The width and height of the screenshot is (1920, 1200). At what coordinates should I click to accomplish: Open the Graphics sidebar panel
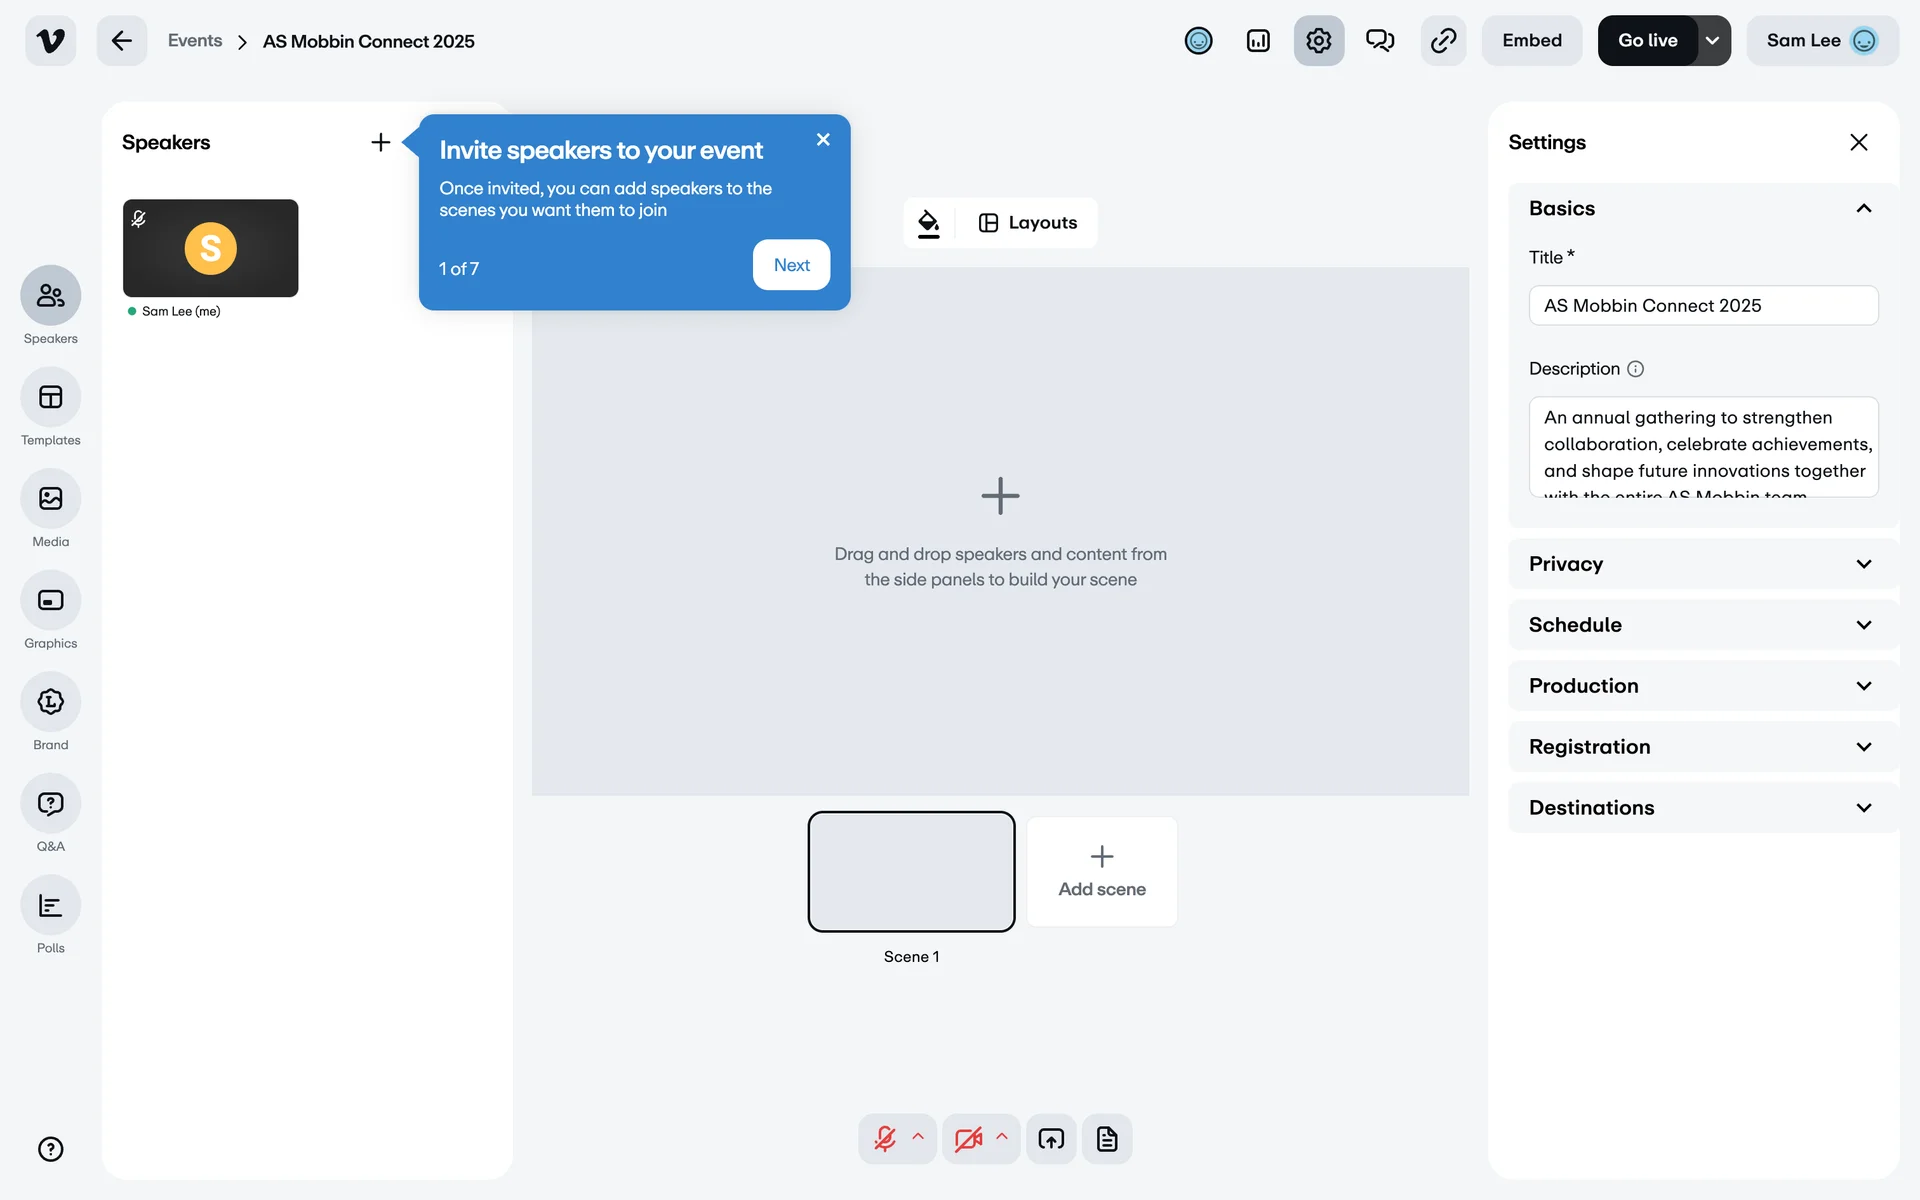coord(50,601)
